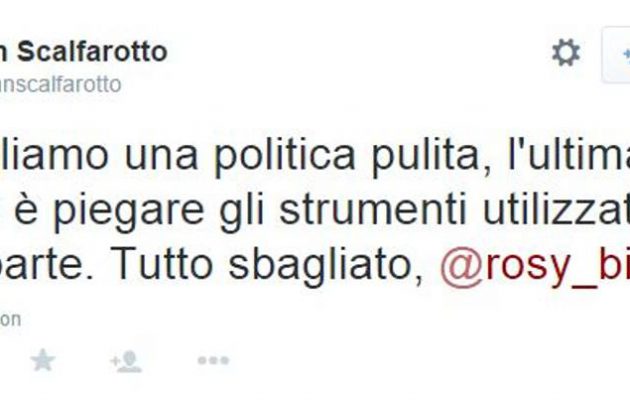
Task: Click the word "strumenti" in the tweet
Action: [x=372, y=210]
